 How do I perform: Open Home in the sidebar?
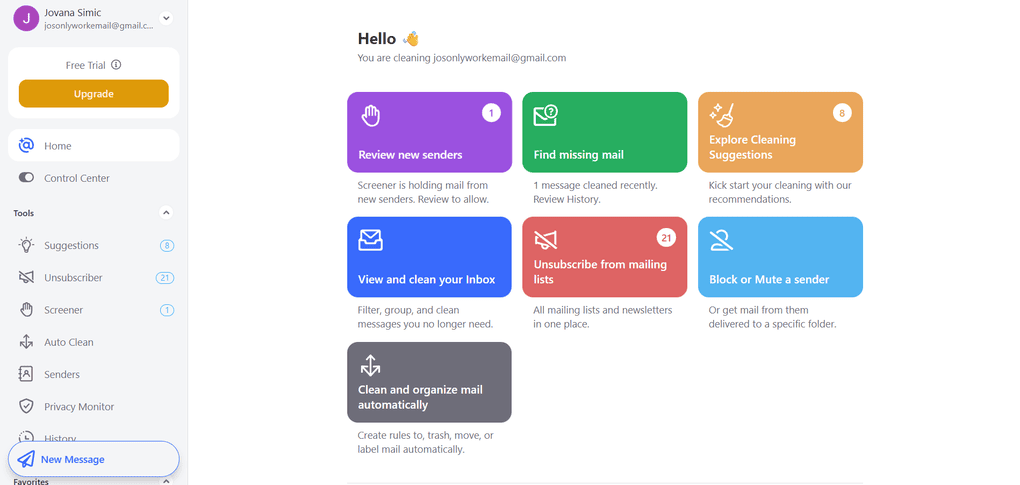[94, 146]
